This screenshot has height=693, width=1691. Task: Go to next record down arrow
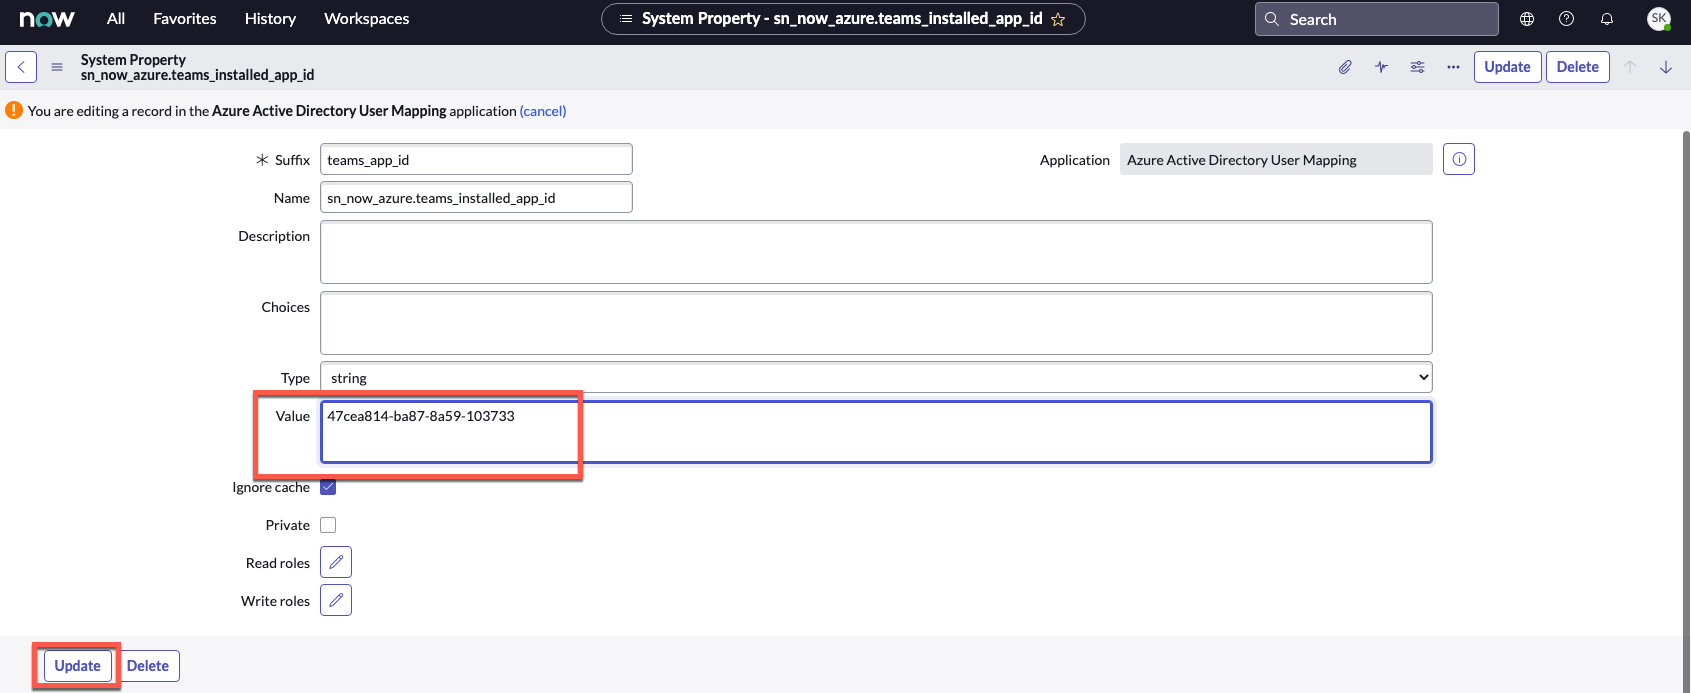pyautogui.click(x=1666, y=67)
